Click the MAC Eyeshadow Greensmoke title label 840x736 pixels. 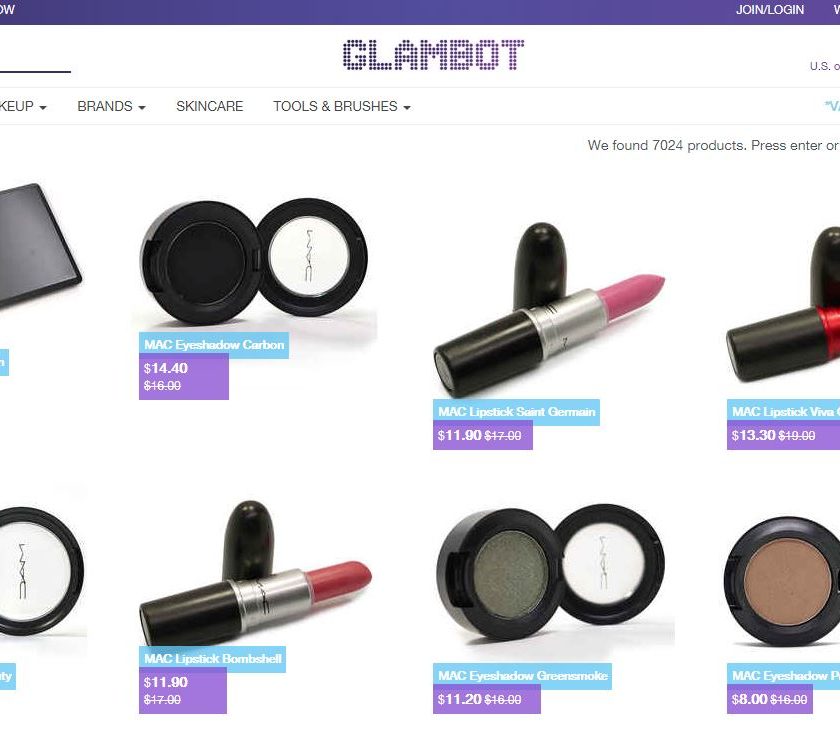coord(522,676)
